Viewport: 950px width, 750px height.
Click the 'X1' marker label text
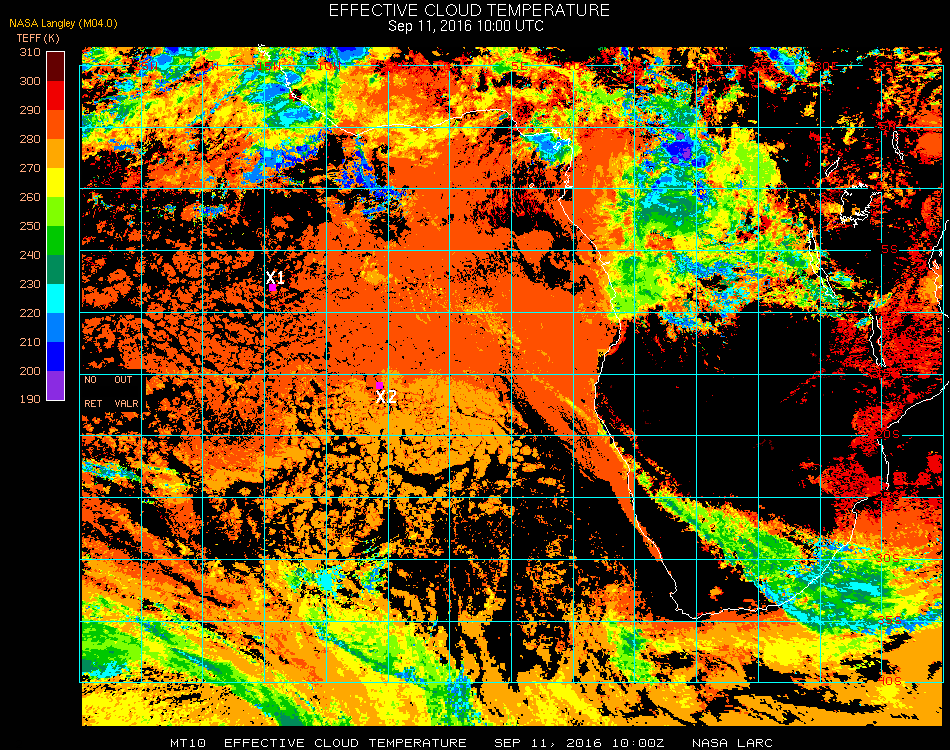(x=276, y=278)
